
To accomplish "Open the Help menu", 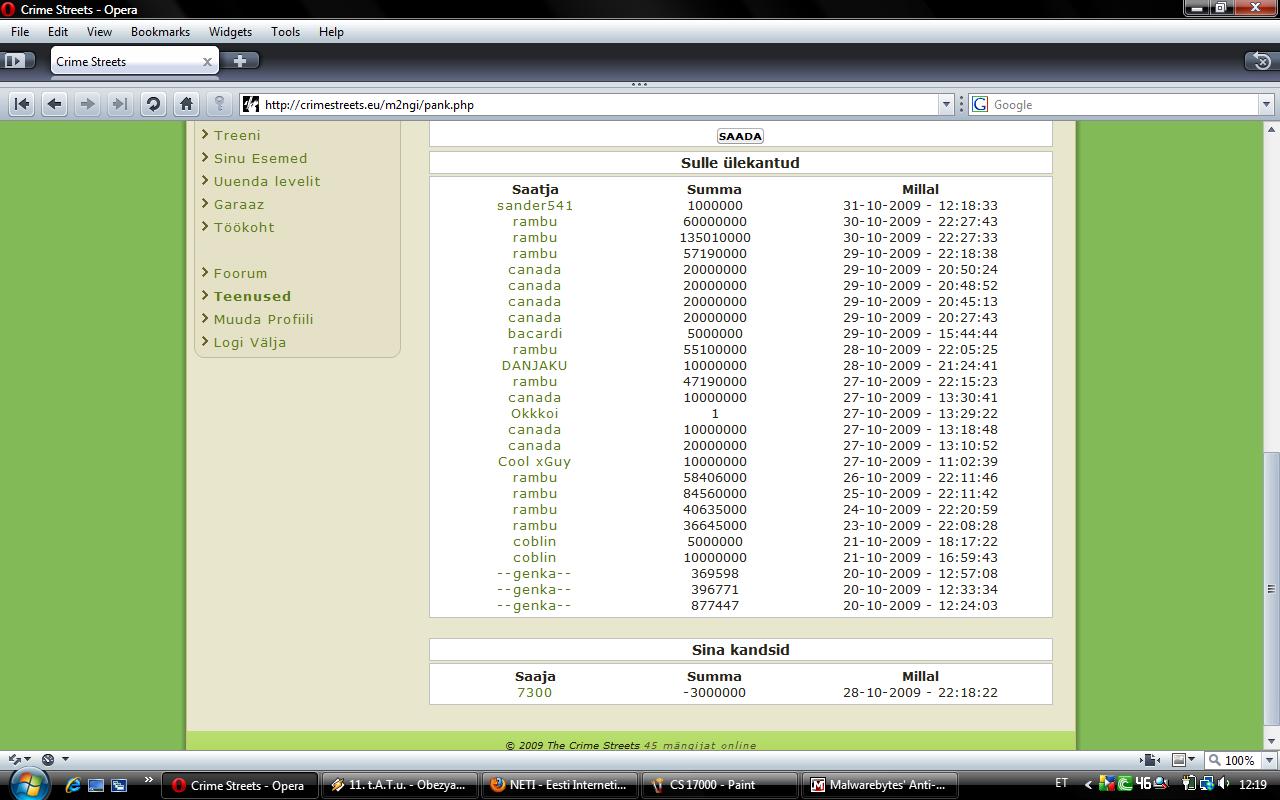I will 331,31.
